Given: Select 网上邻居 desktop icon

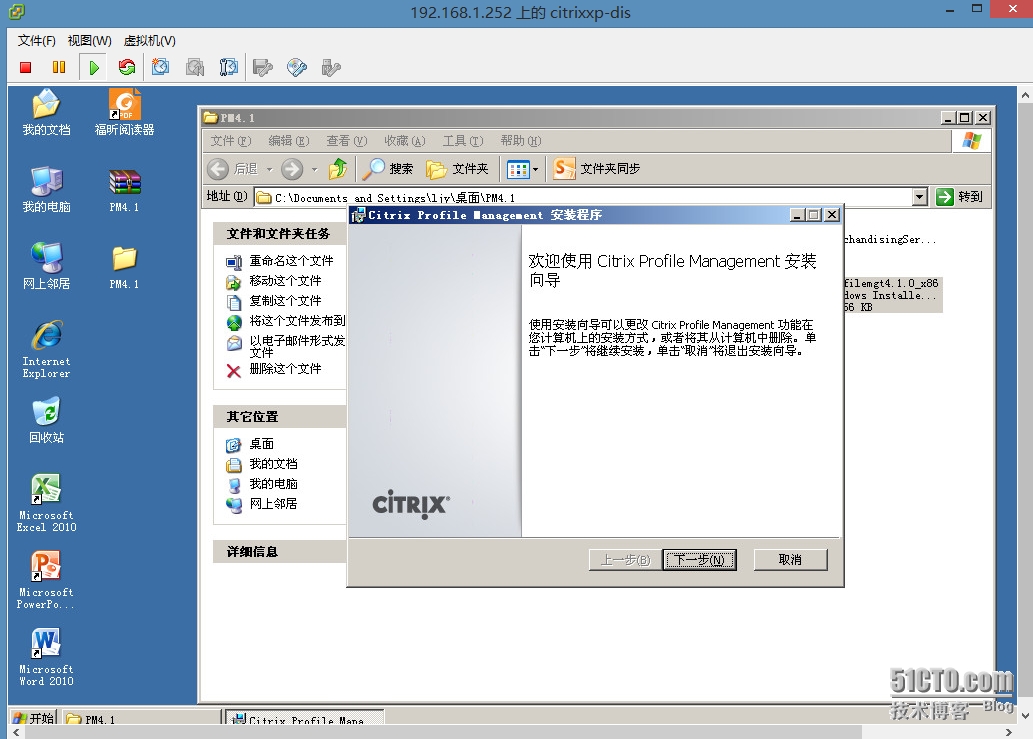Looking at the screenshot, I should click(x=46, y=267).
